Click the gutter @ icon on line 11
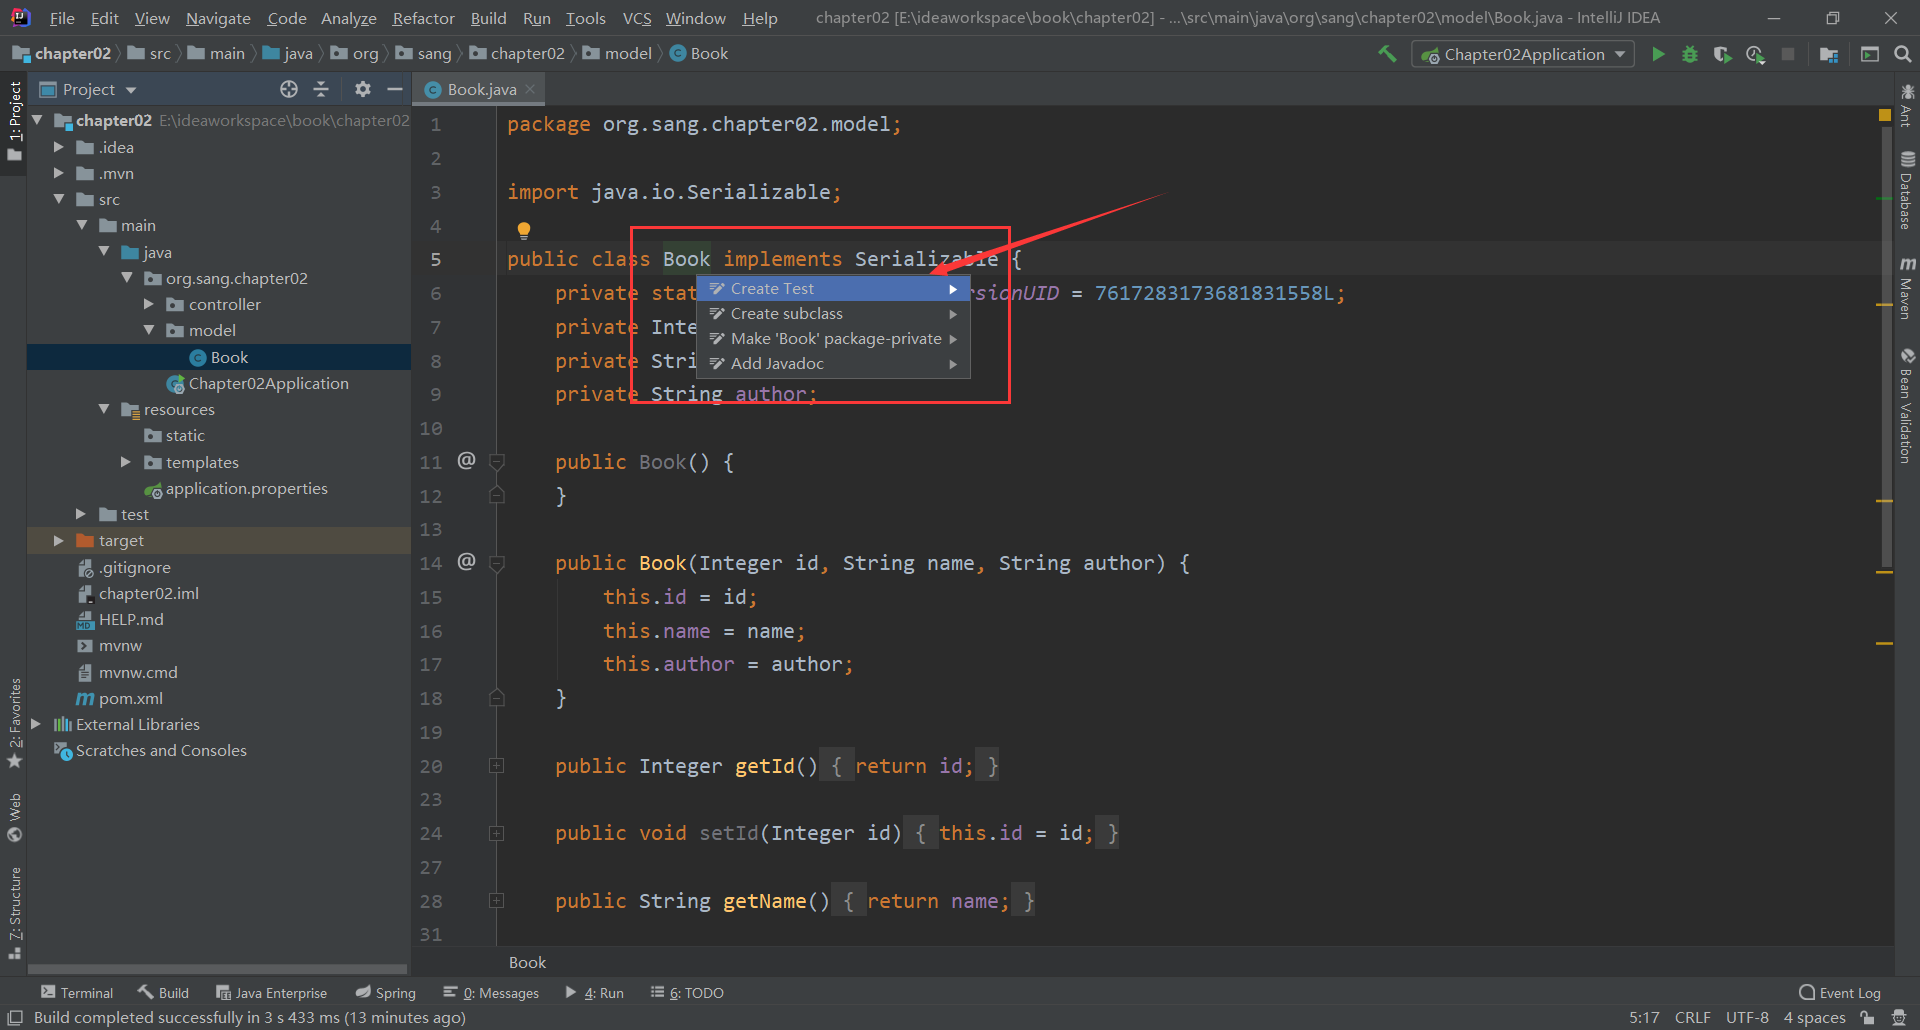The width and height of the screenshot is (1920, 1030). (466, 461)
